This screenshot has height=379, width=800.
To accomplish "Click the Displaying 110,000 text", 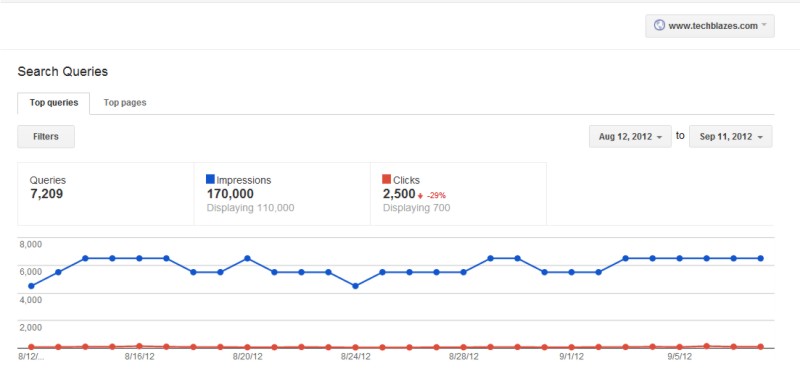I will [x=251, y=208].
